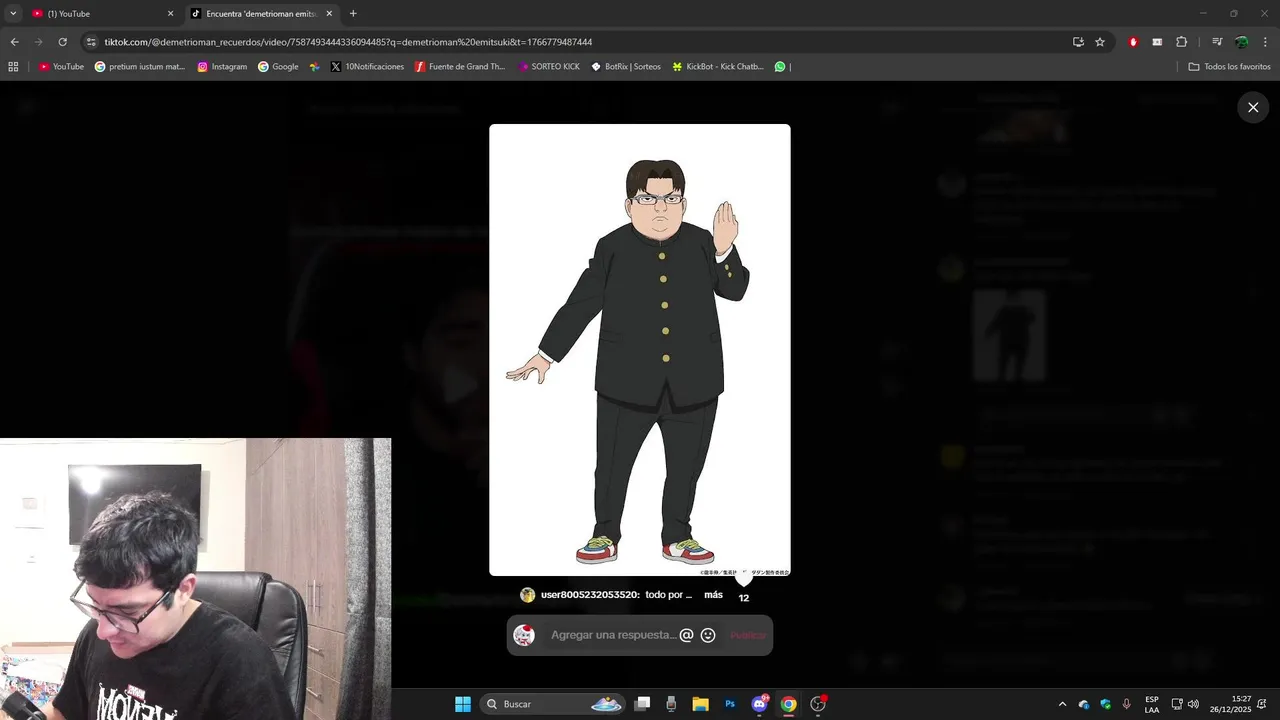Open the SORTEO KICK bookmark
Viewport: 1280px width, 720px height.
(x=549, y=67)
